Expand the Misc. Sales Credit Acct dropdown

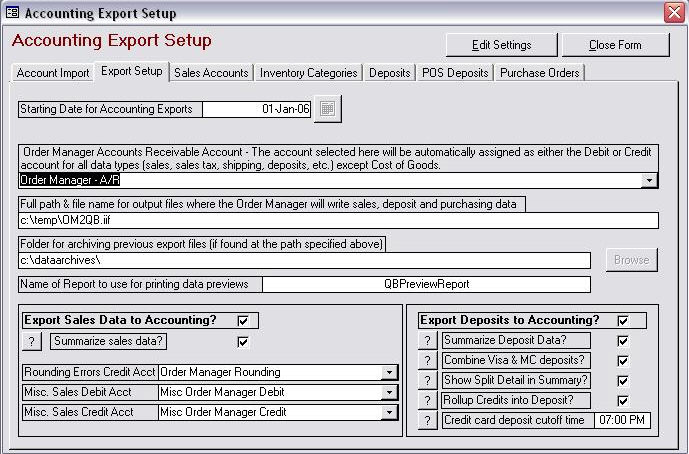tap(389, 412)
